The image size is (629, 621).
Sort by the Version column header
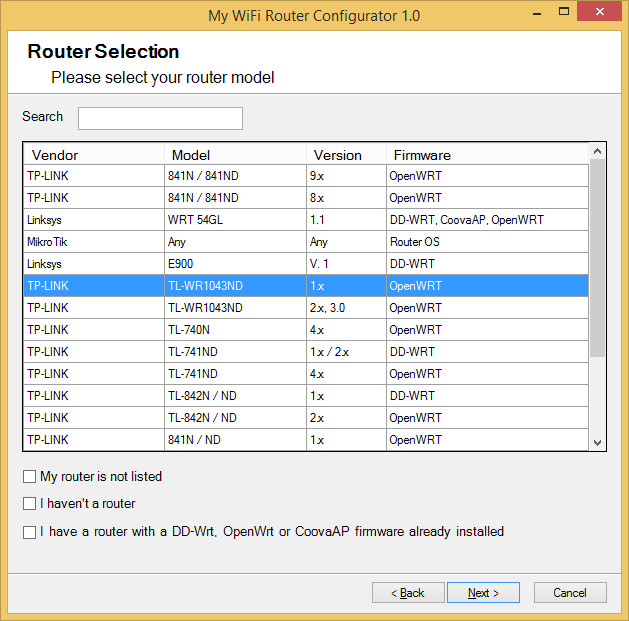pos(347,155)
